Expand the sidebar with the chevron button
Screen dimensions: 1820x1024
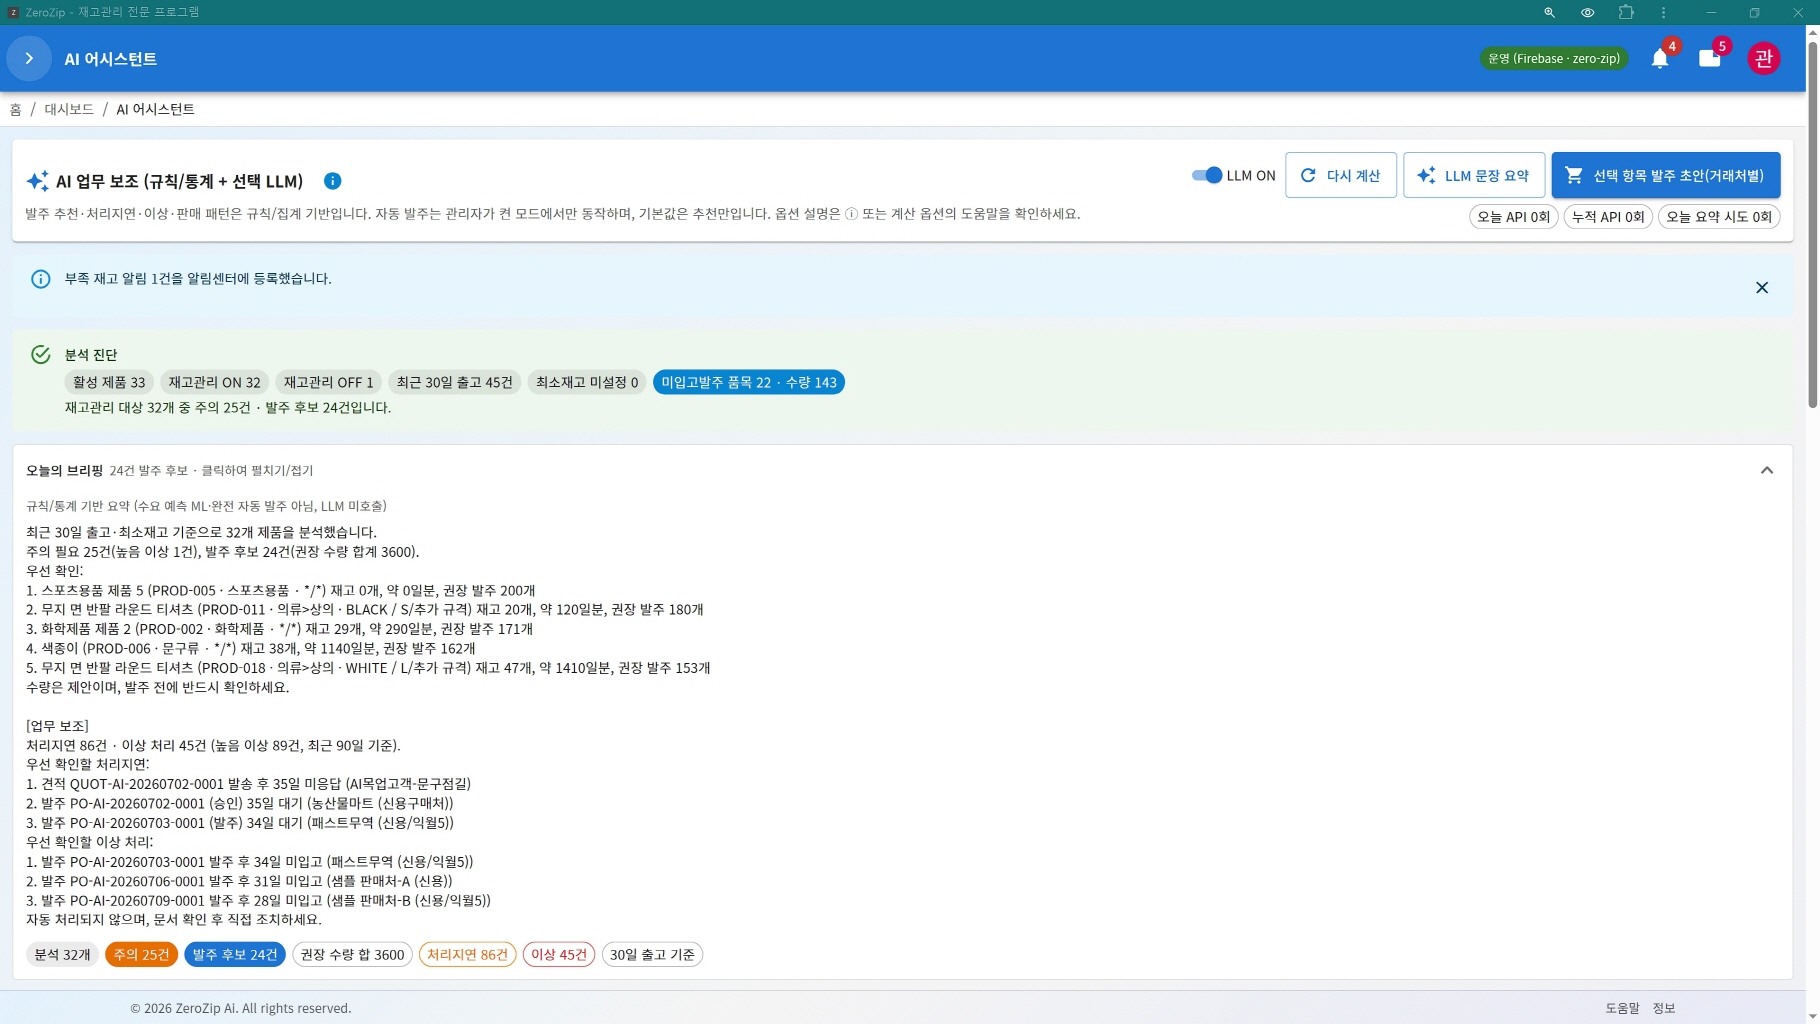click(29, 58)
